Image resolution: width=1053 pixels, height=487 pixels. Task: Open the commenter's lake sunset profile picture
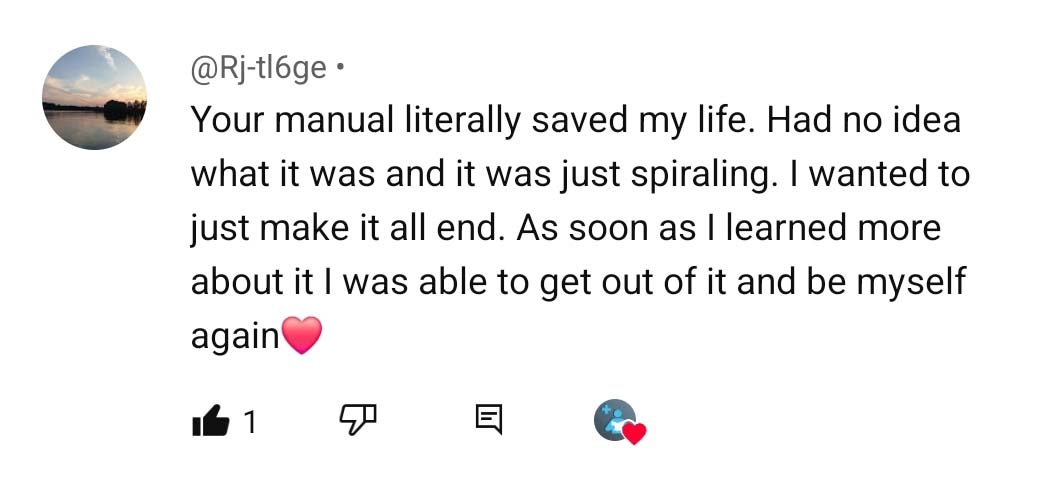(x=94, y=98)
